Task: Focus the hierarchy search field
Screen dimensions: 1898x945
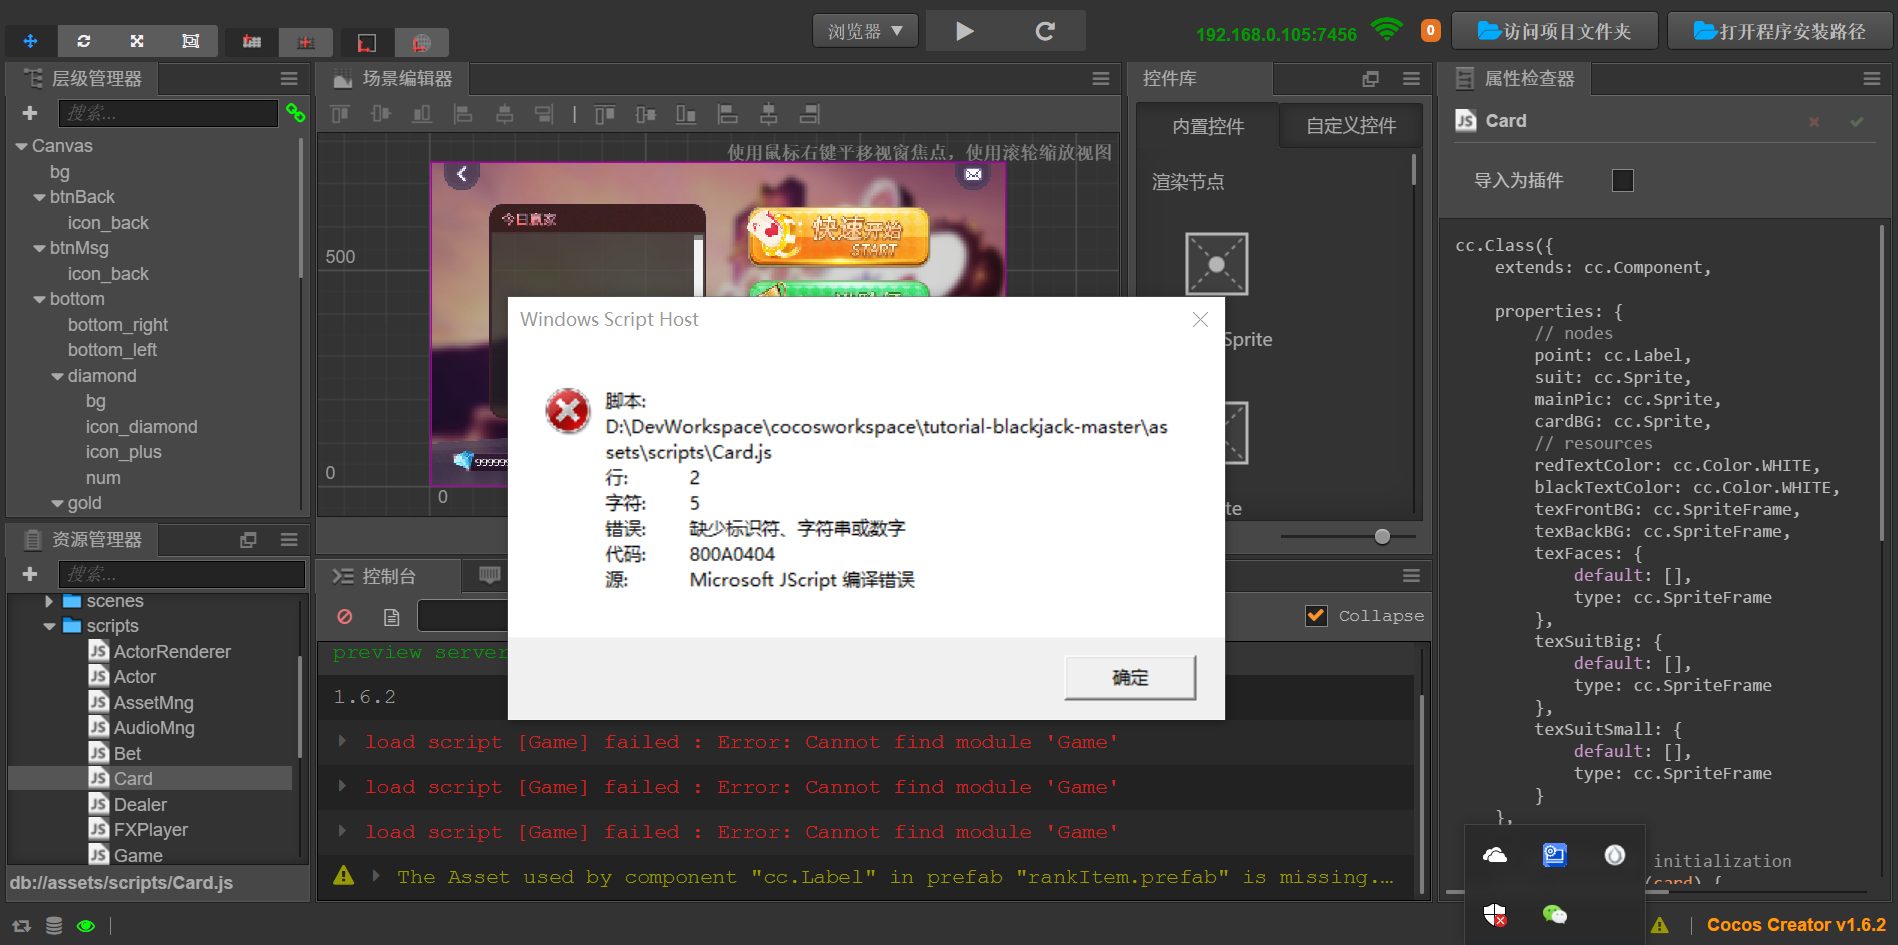Action: (168, 113)
